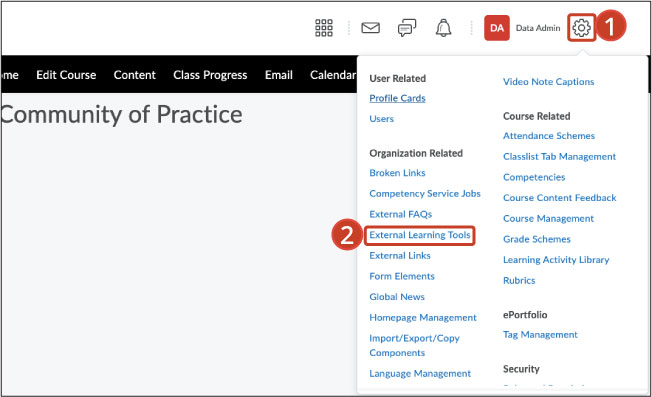The height and width of the screenshot is (397, 652).
Task: Go to Content in the navbar
Action: (135, 75)
